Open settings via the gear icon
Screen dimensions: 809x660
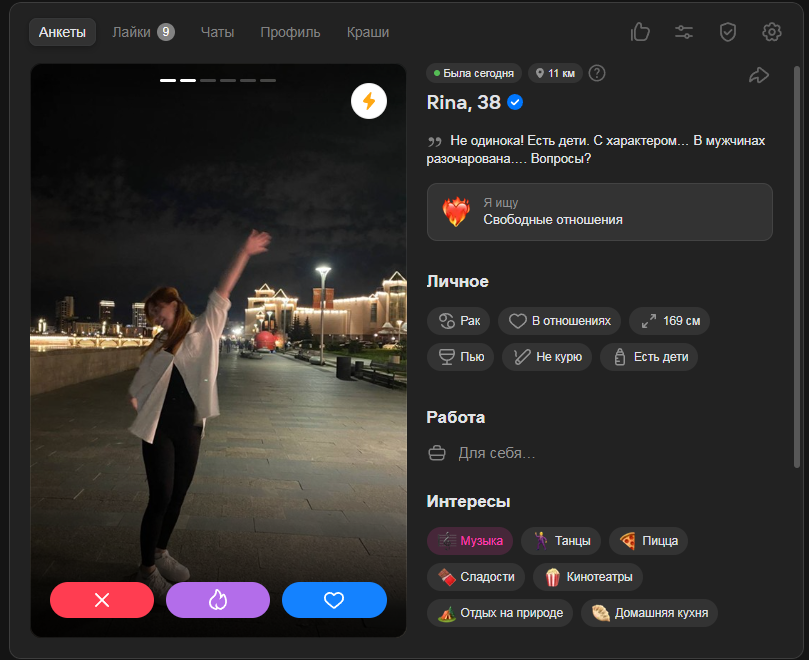[x=771, y=32]
